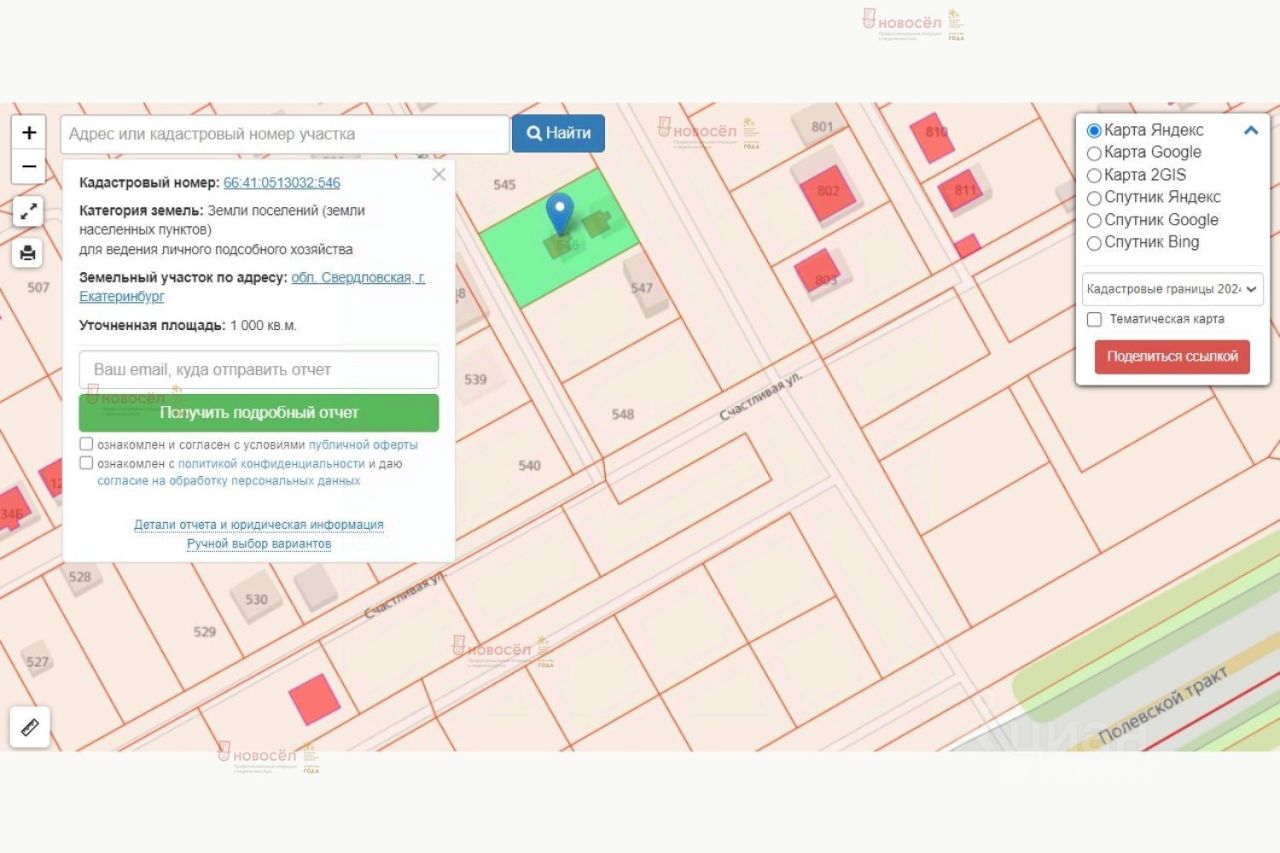
Task: Click building labeled 530 on map
Action: point(257,599)
